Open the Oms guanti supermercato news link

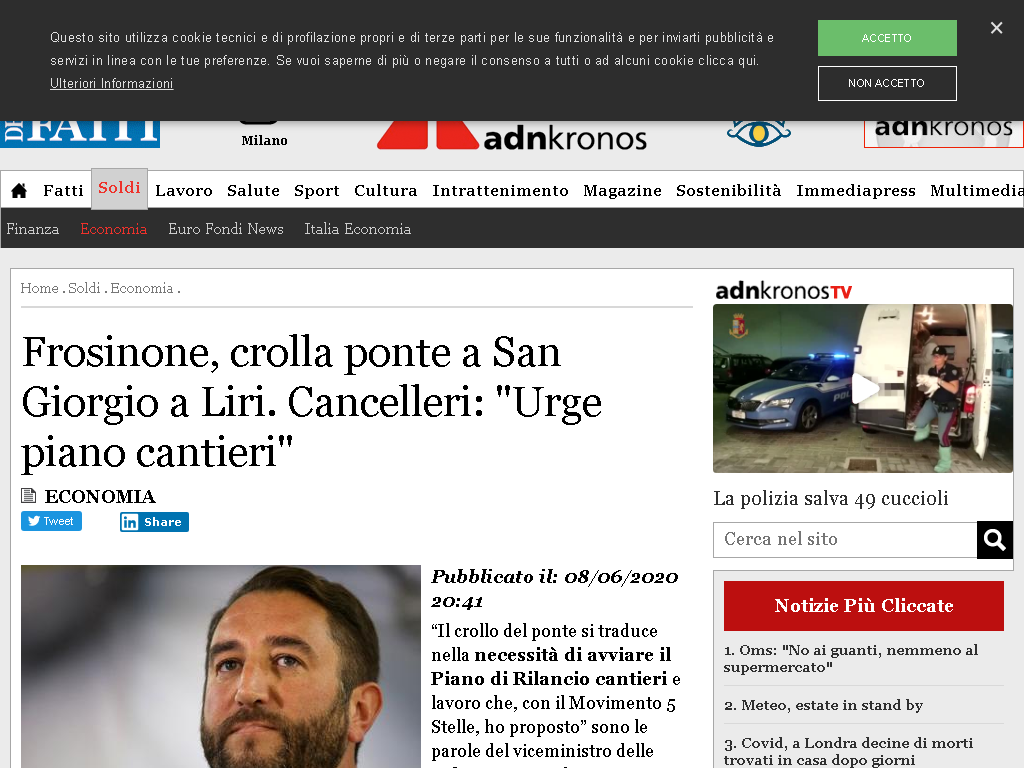850,658
